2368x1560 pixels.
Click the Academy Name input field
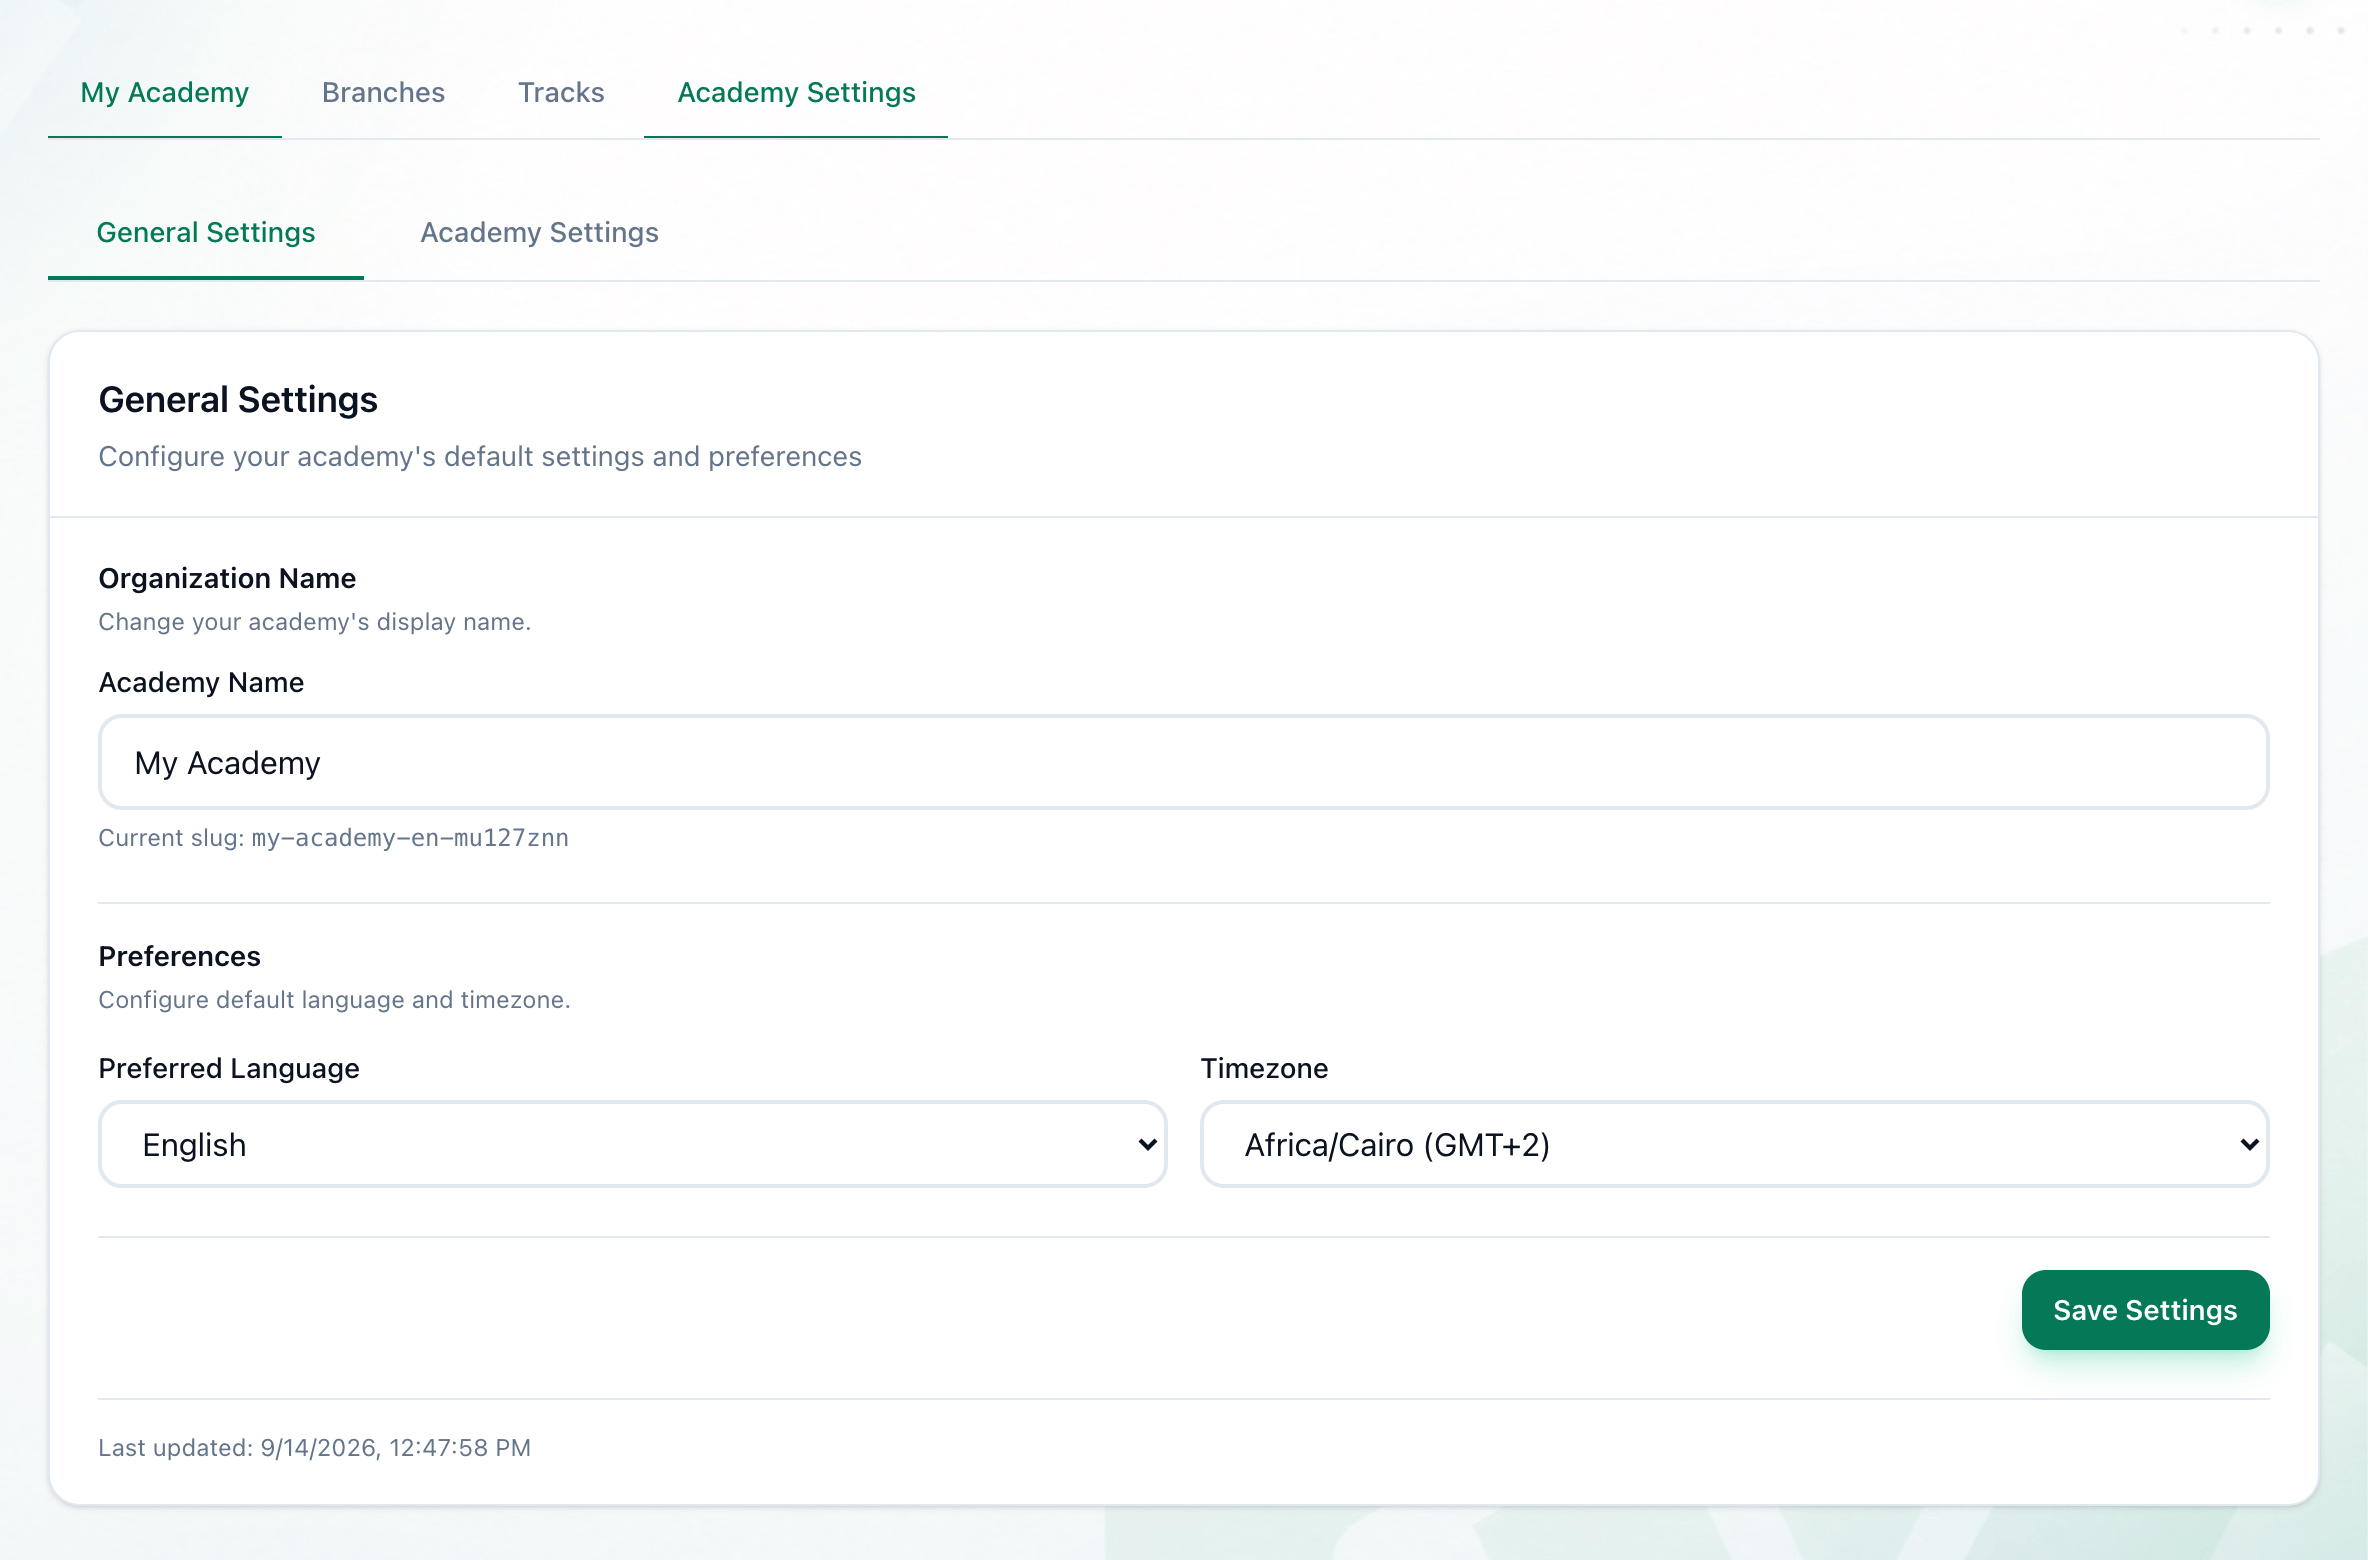[x=1183, y=762]
